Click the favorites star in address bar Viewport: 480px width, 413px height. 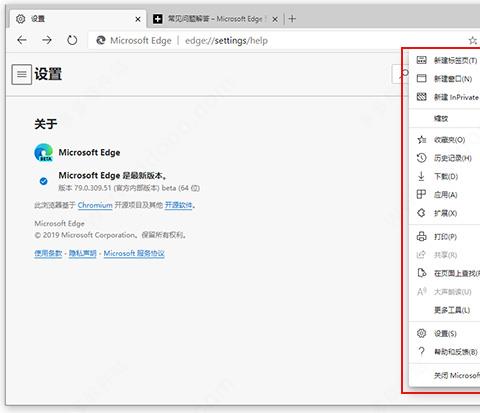[473, 41]
